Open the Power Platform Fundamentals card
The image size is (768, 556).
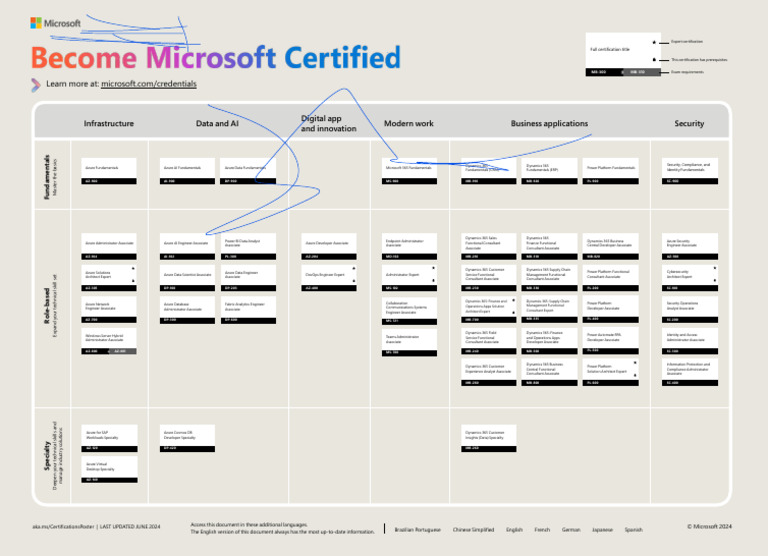(611, 171)
